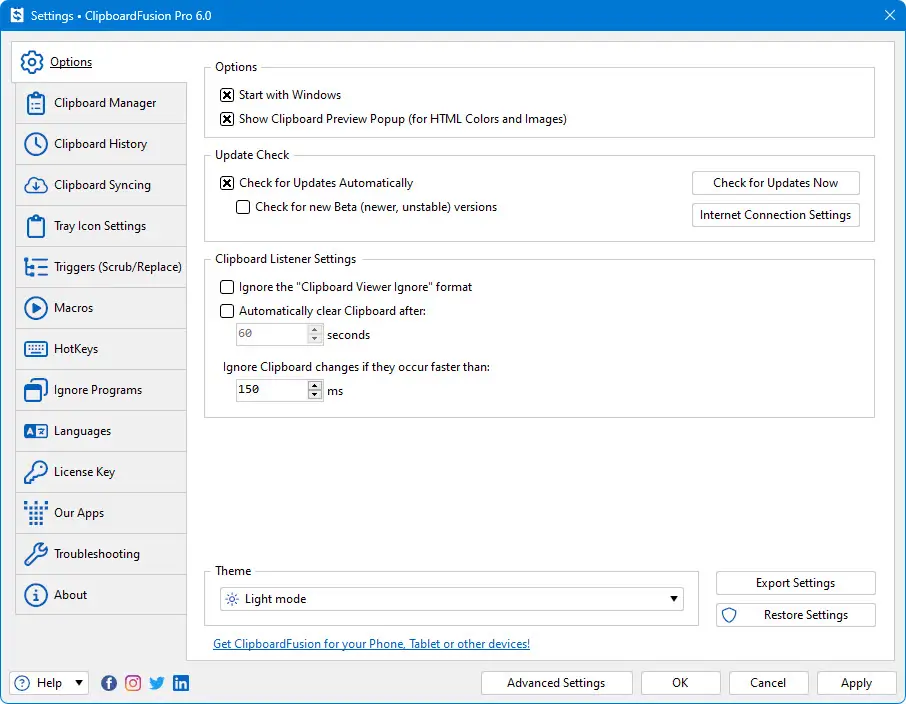
Task: Click the Check for Updates Now button
Action: coord(775,183)
